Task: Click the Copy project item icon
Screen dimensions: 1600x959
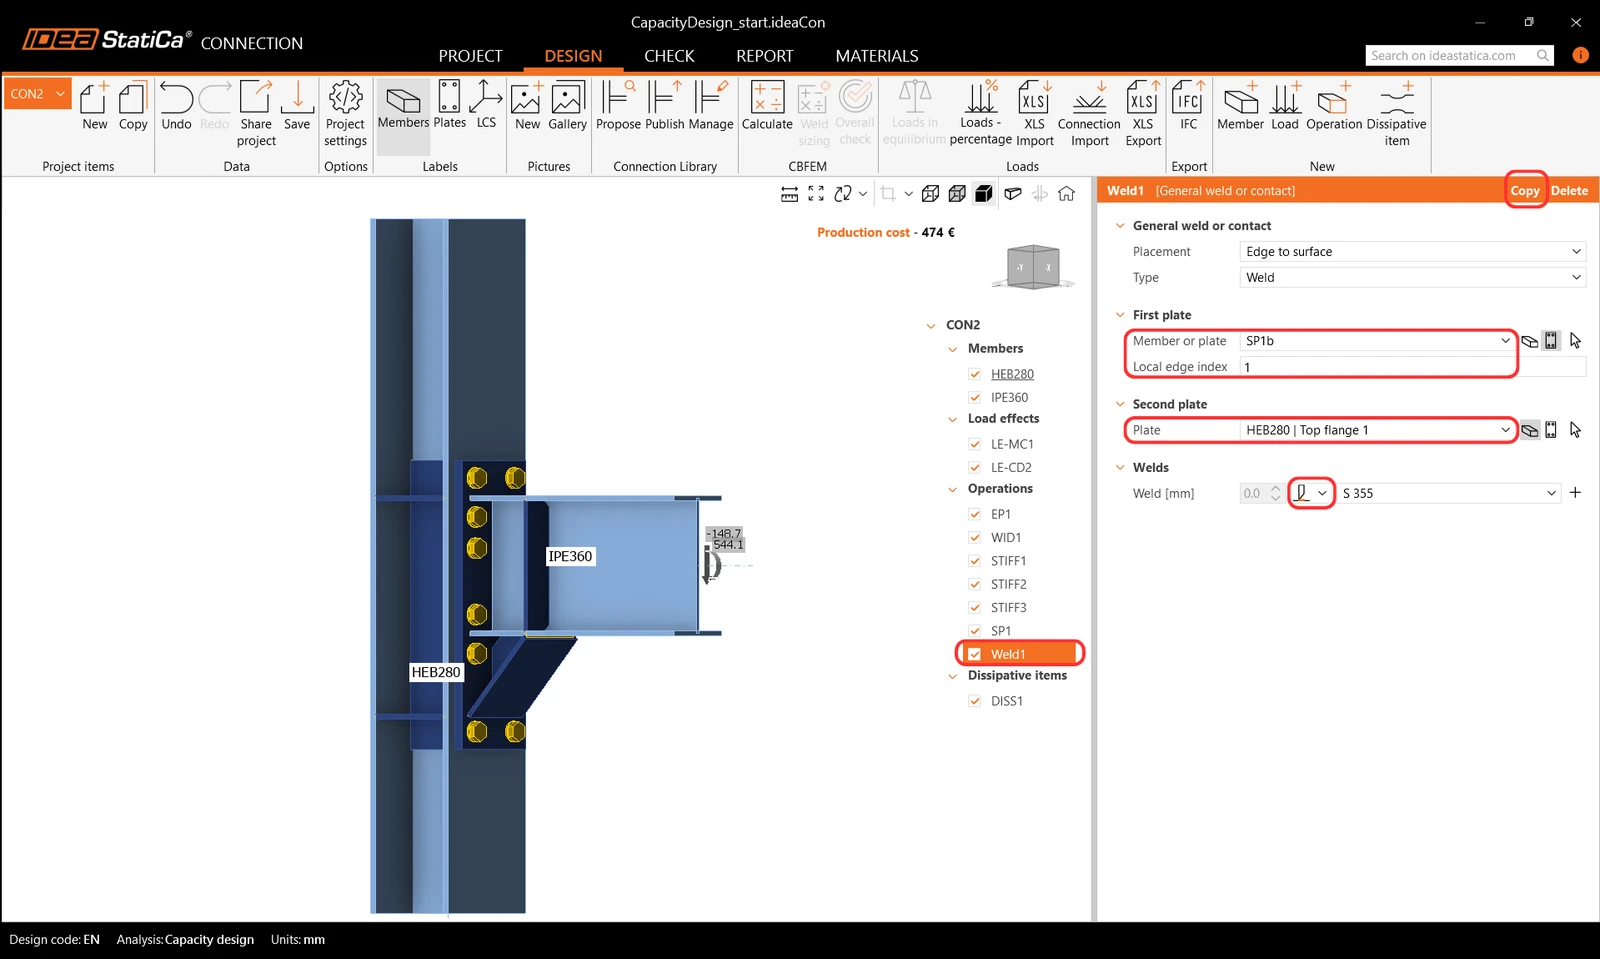Action: click(133, 106)
